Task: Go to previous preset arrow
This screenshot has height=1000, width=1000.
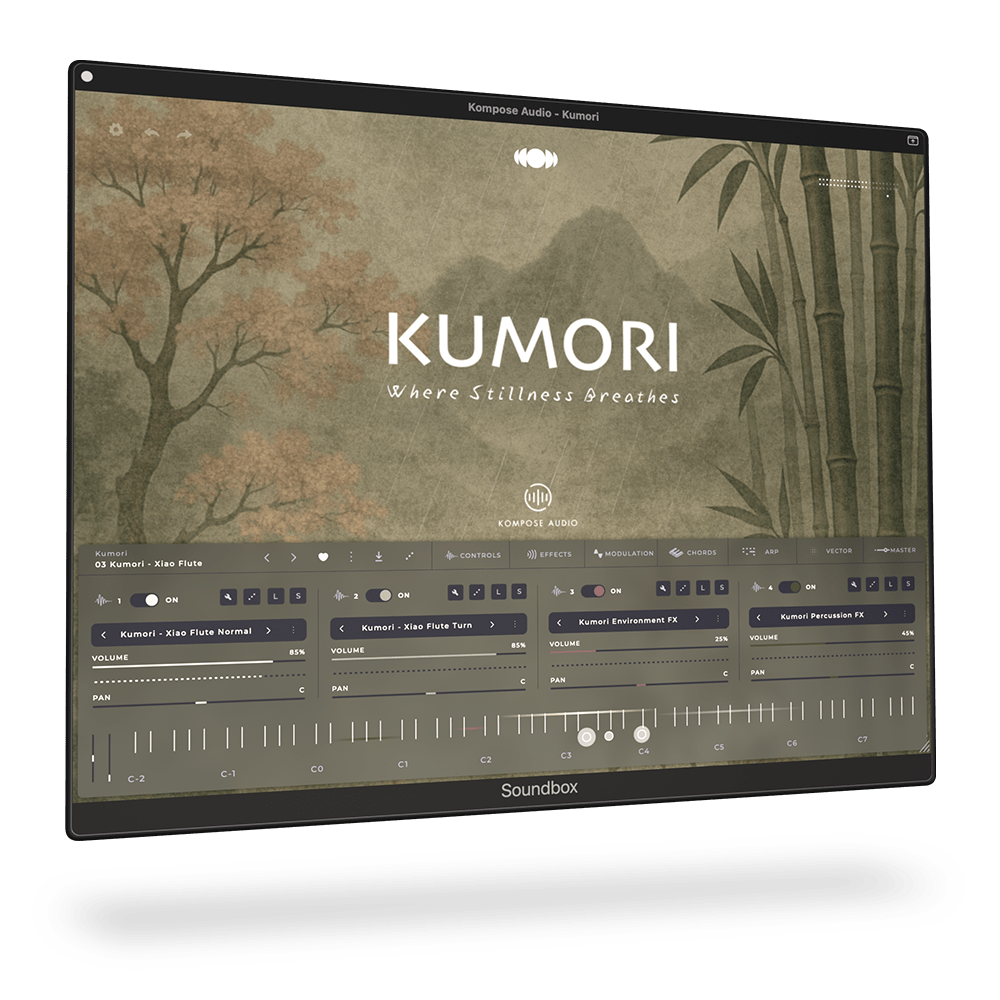Action: [x=267, y=558]
